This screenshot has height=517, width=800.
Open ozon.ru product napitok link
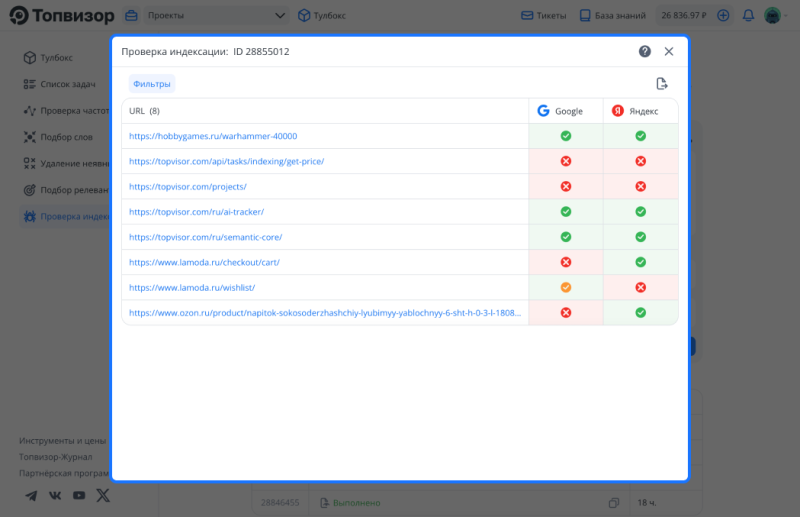(x=325, y=313)
